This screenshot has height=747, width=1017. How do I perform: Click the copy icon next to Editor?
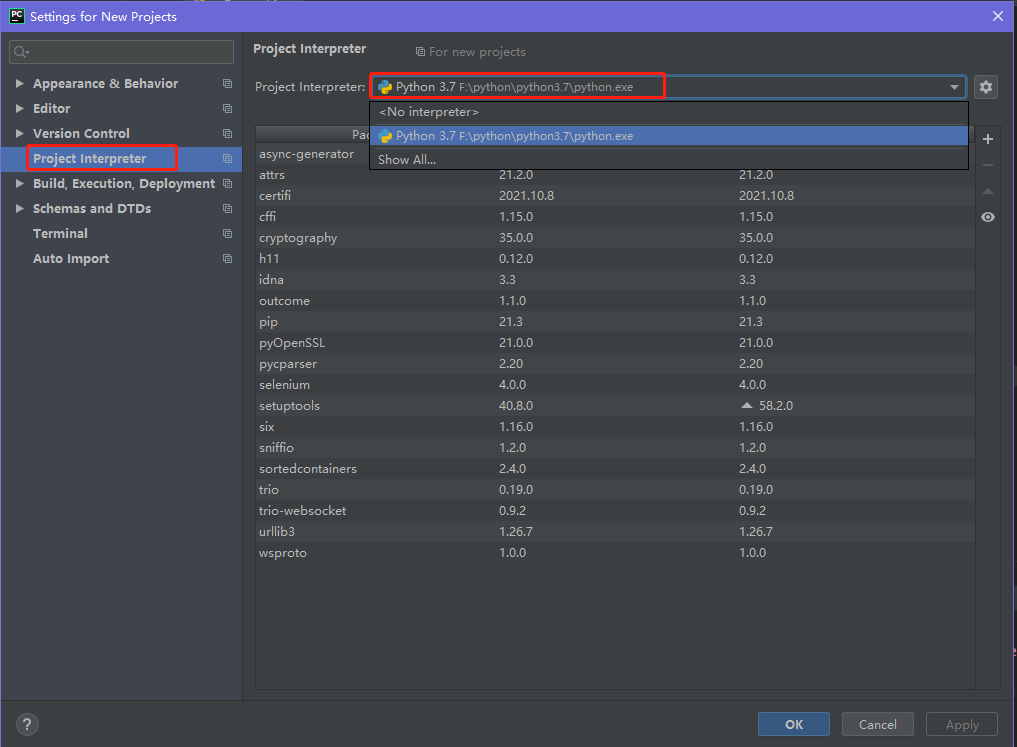tap(227, 108)
